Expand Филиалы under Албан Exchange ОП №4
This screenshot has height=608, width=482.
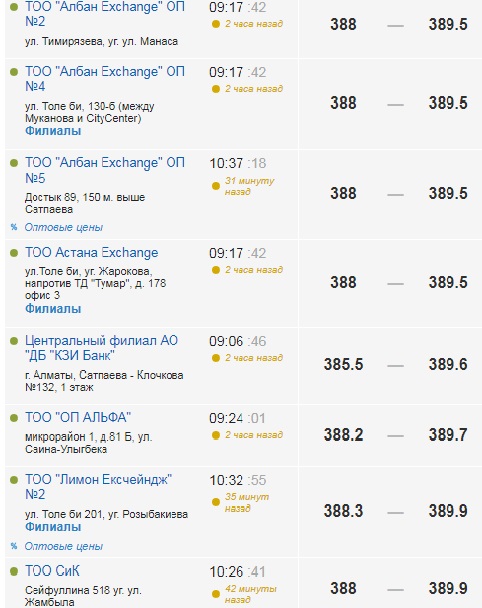(x=53, y=131)
